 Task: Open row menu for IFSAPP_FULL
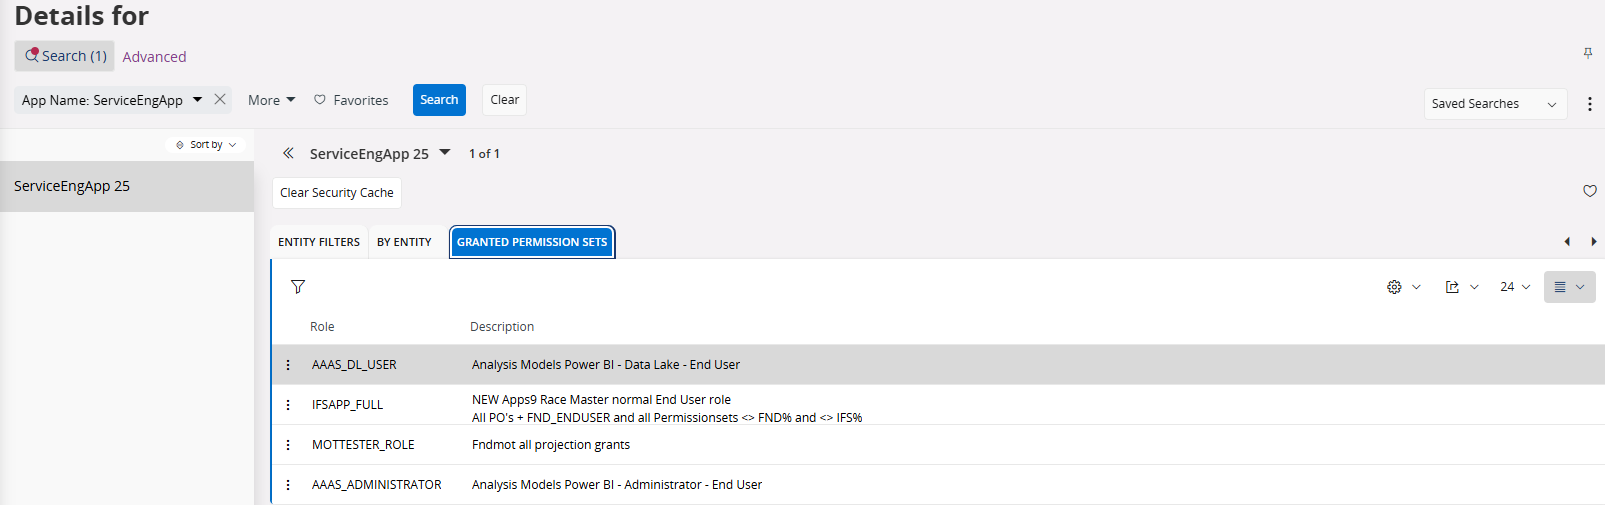[288, 405]
